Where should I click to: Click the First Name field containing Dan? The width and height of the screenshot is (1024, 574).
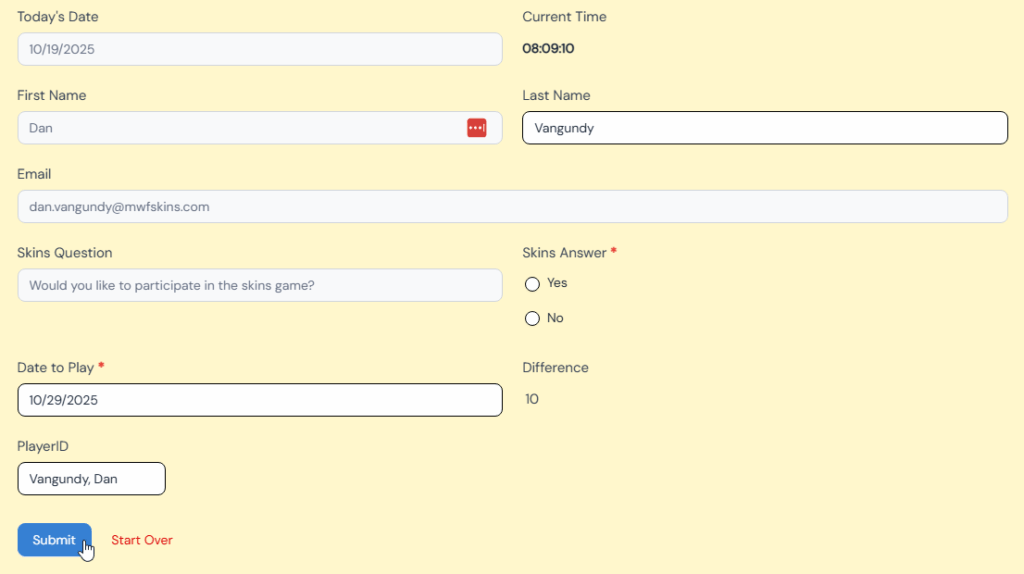coord(240,128)
